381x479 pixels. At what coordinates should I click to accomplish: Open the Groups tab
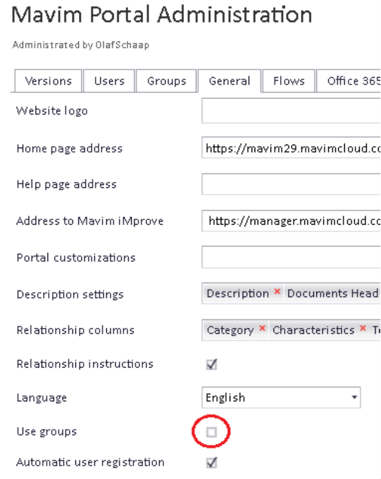click(x=166, y=81)
